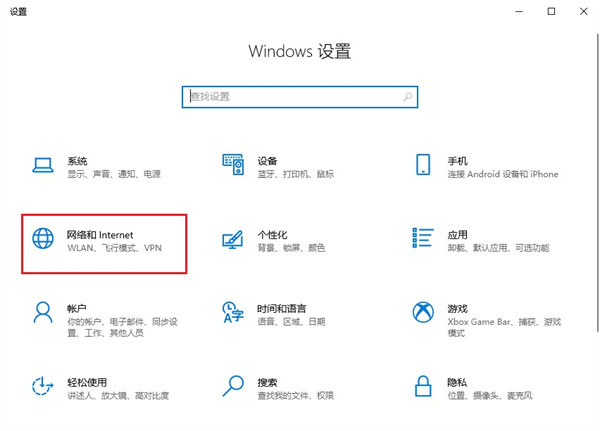This screenshot has height=431, width=600.
Task: Click the list icon for 应用
Action: [423, 238]
